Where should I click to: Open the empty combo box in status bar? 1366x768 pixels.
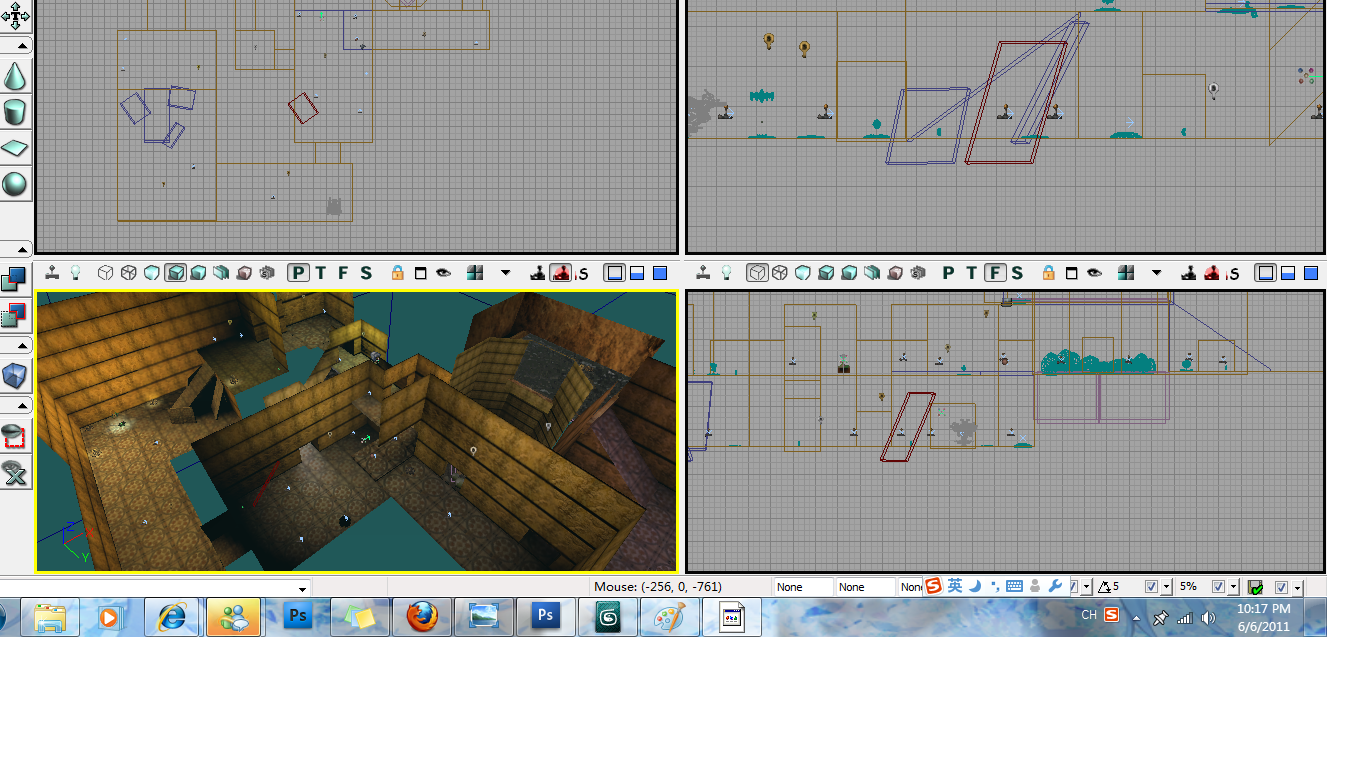tap(155, 588)
